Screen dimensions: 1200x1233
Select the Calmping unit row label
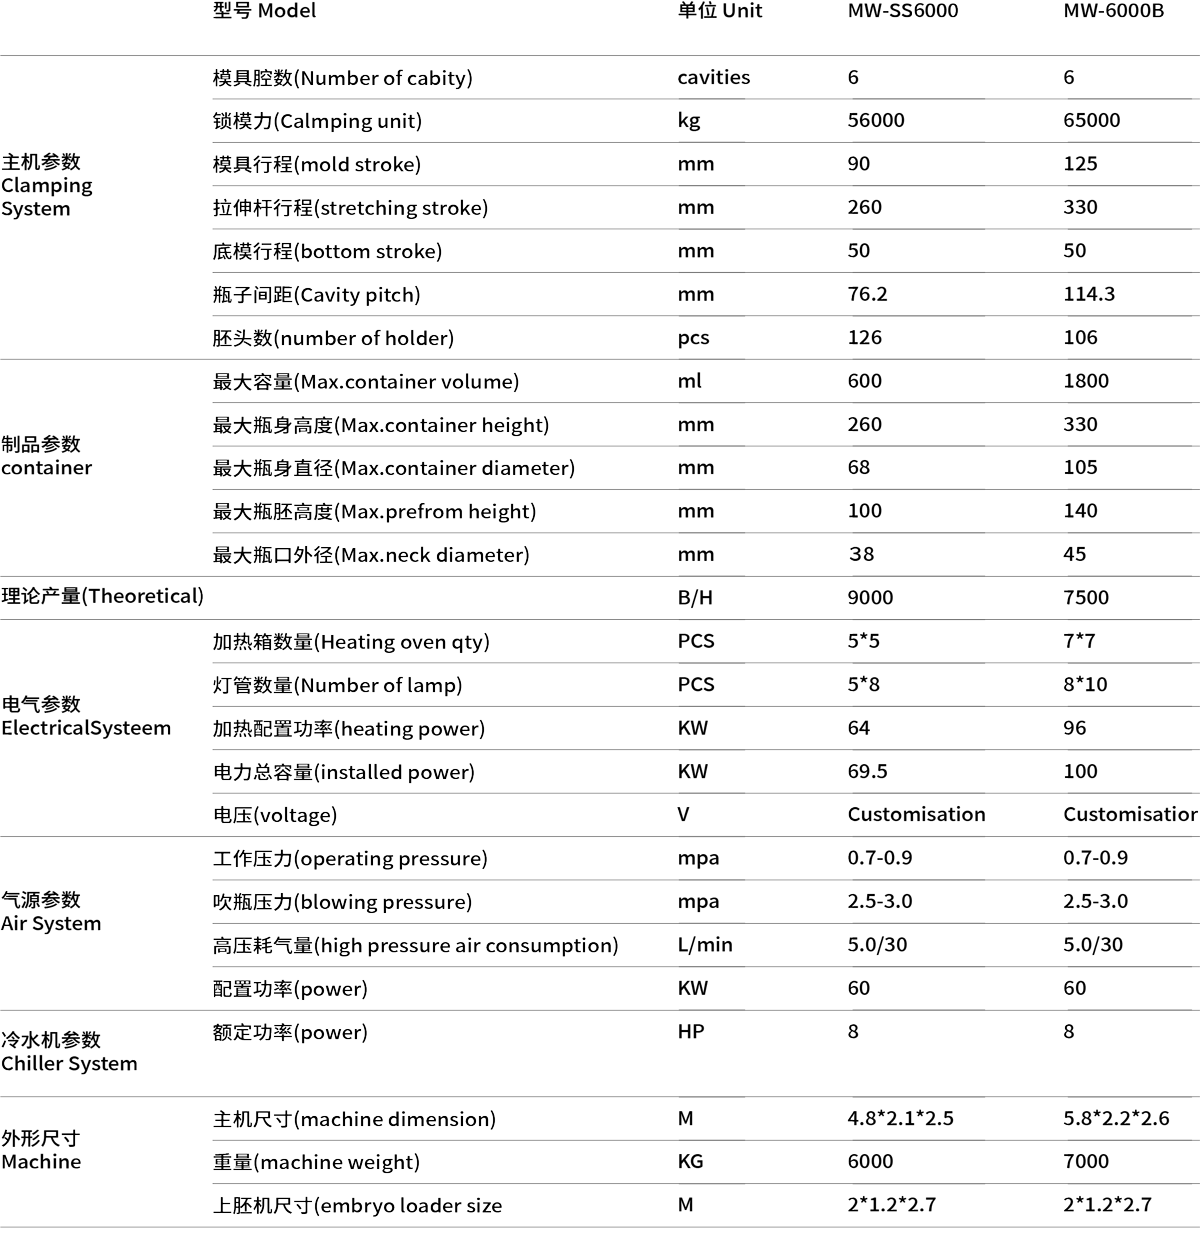(317, 121)
